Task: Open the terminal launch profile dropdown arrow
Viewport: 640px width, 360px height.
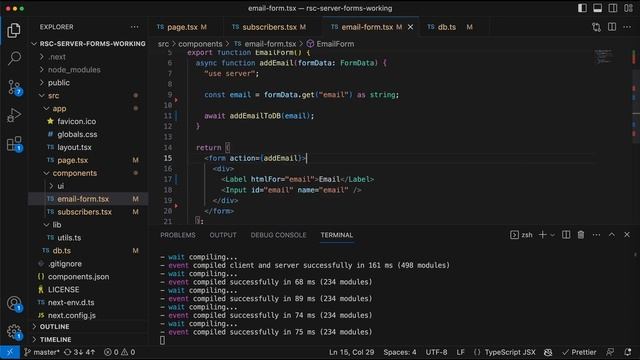Action: coord(552,235)
